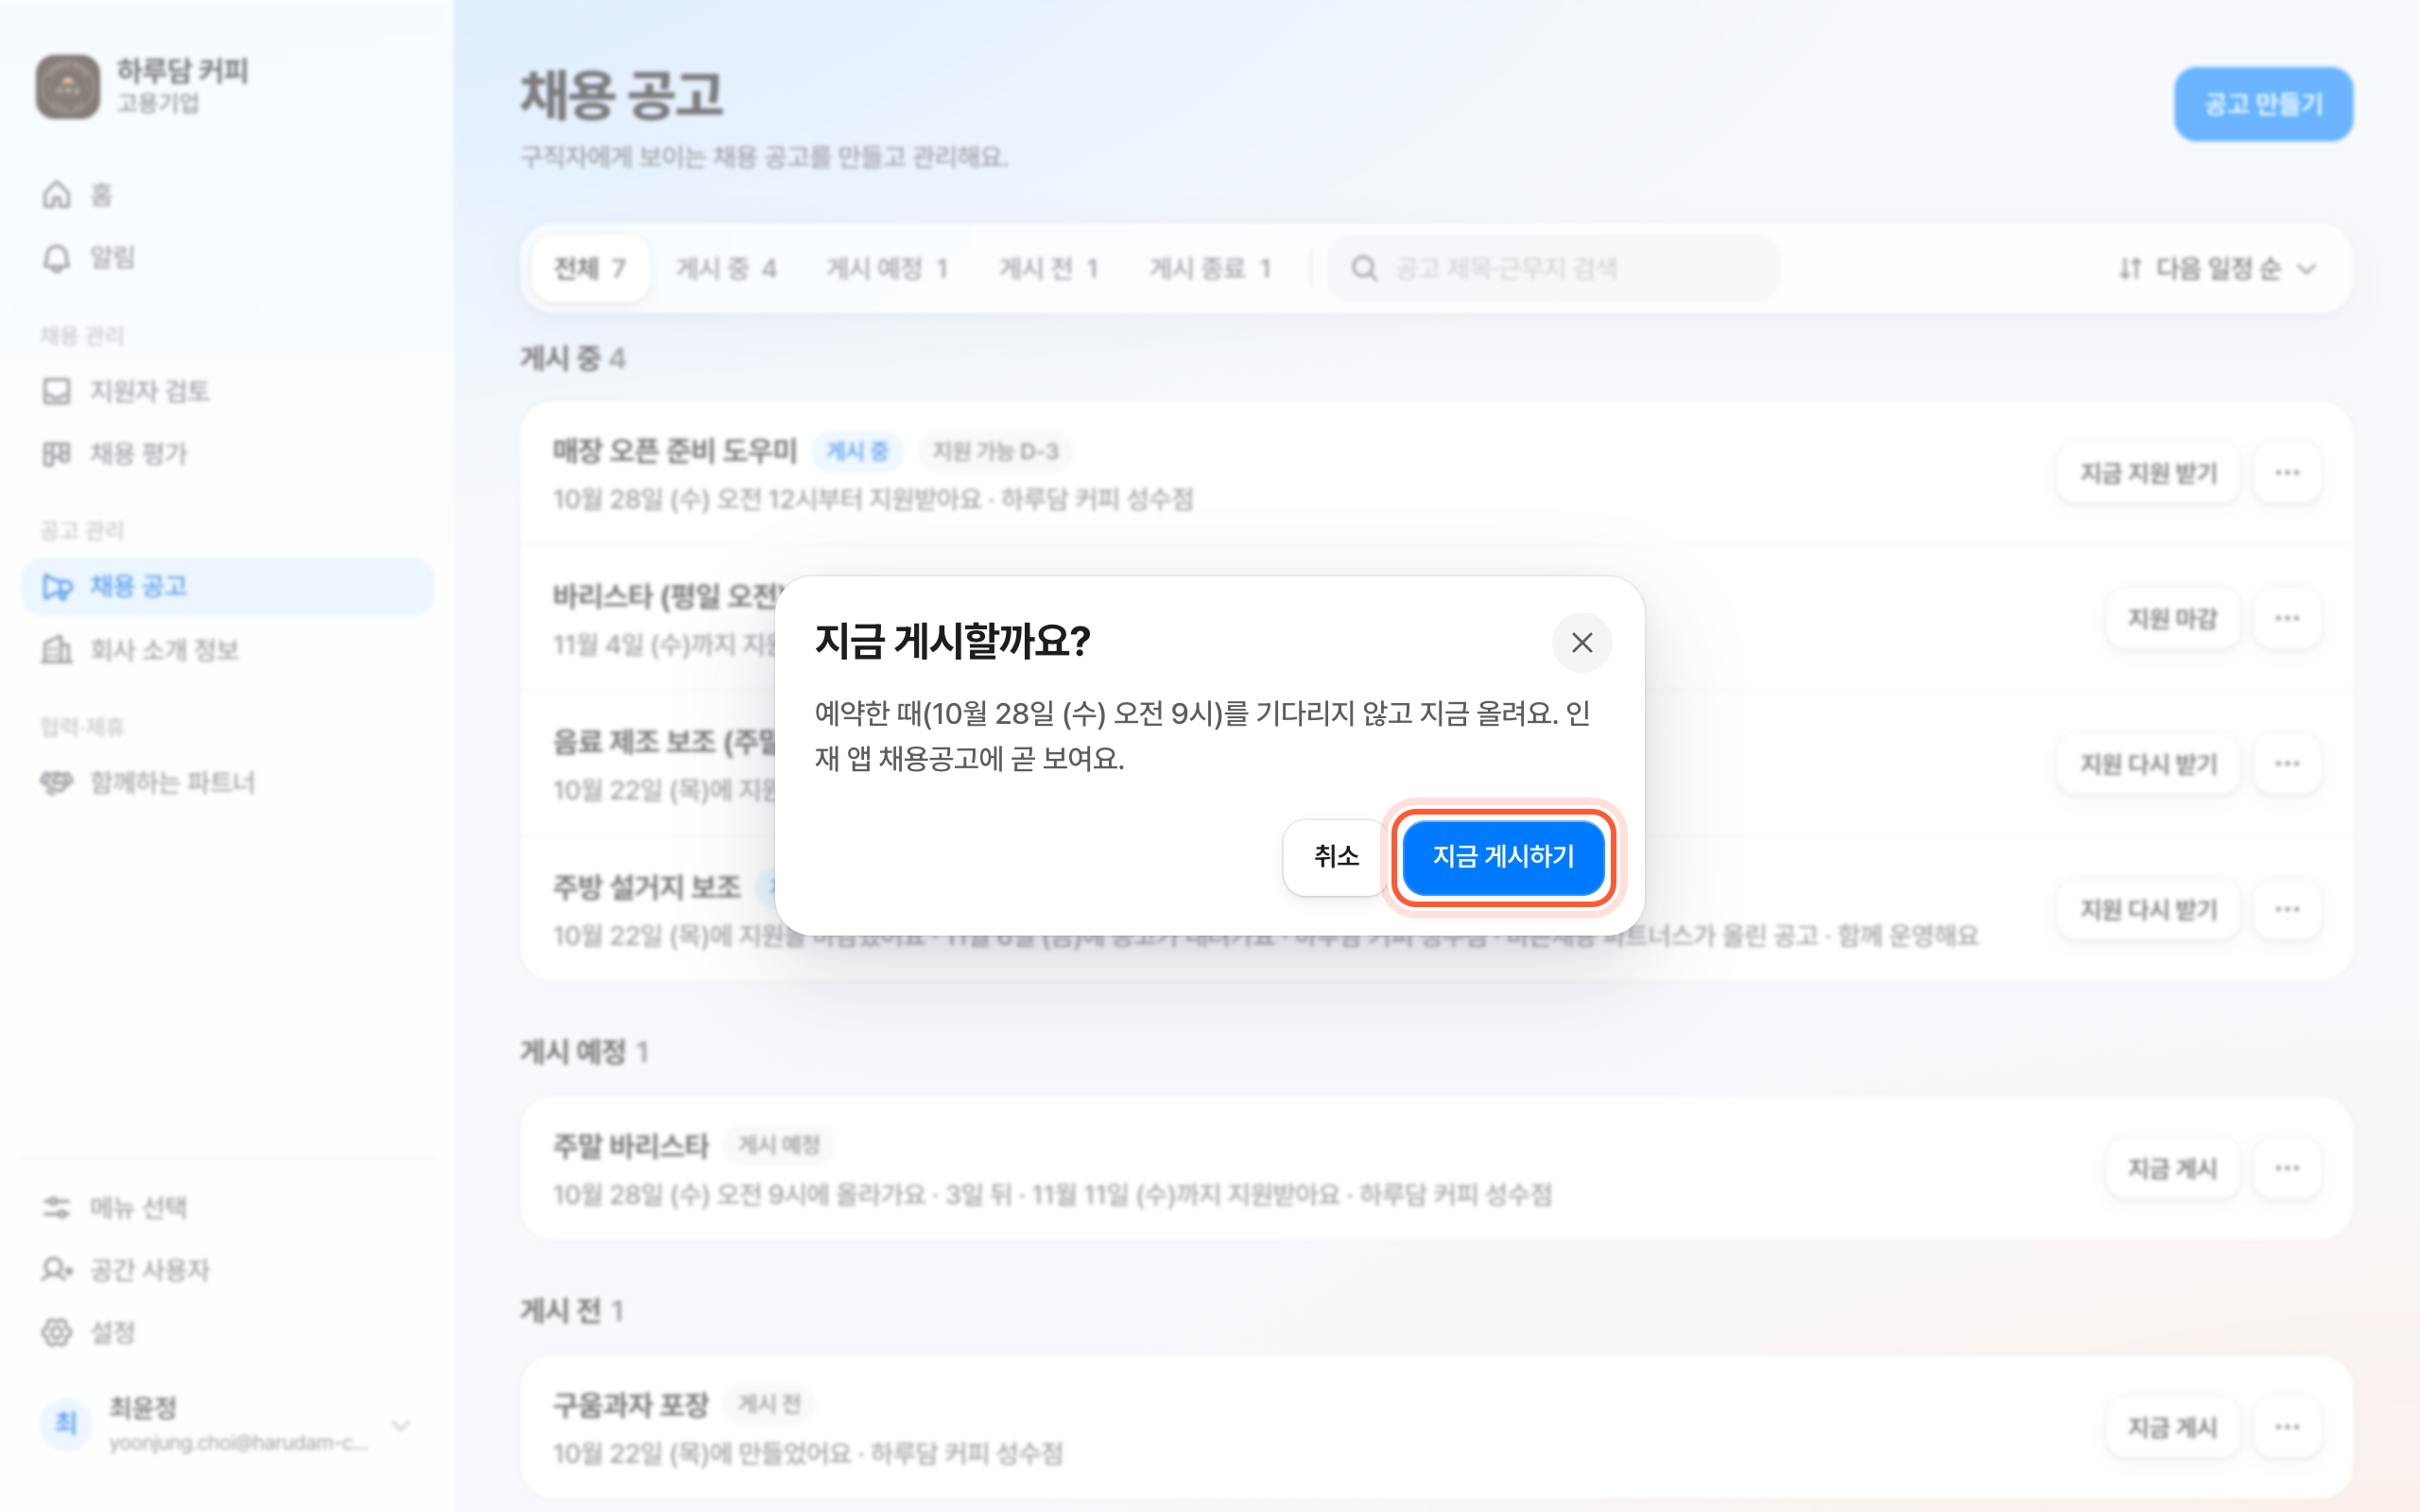Click 지원 다시 받기 for 주방 설거지 보조

coord(2148,910)
